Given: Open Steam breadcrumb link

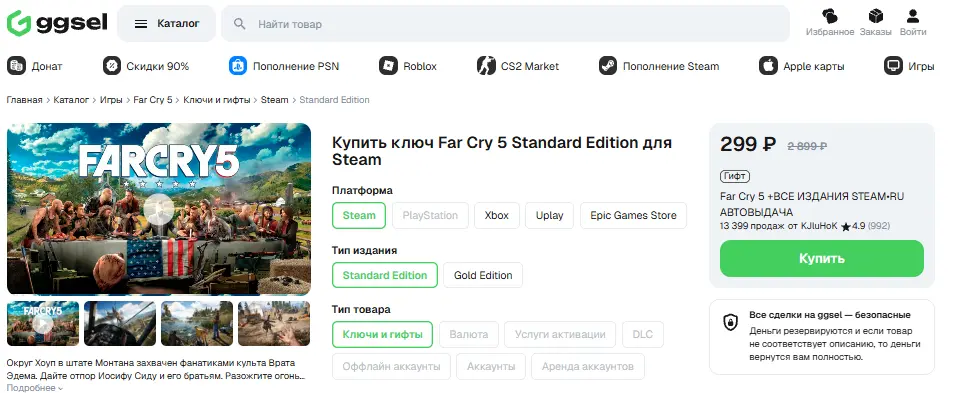Looking at the screenshot, I should coord(275,100).
